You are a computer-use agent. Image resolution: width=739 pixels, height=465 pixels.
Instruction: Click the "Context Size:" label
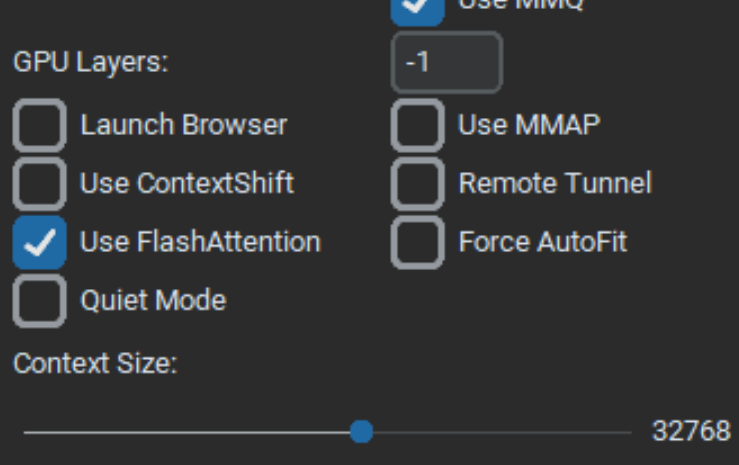point(95,363)
